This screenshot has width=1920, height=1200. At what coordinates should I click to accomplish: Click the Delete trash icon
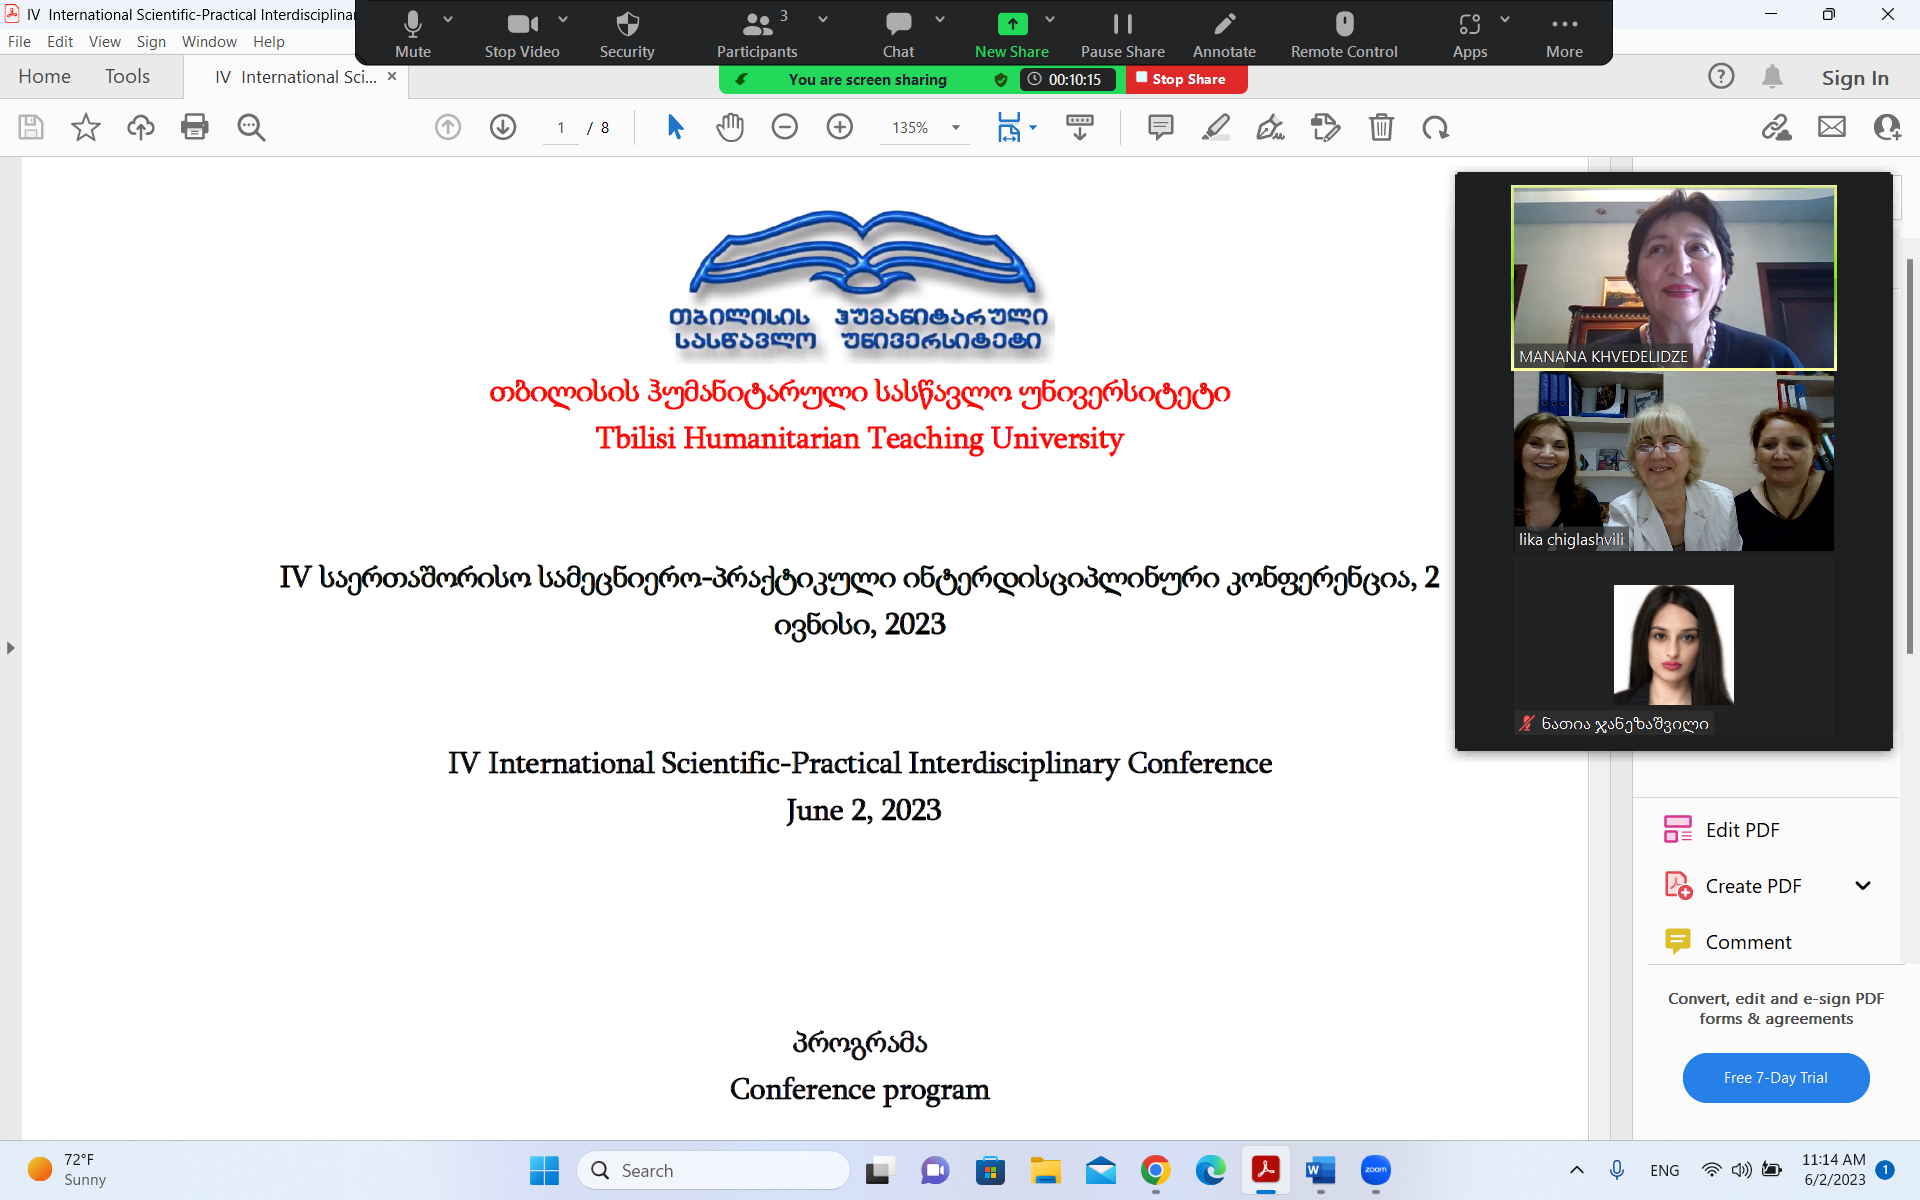click(x=1381, y=127)
